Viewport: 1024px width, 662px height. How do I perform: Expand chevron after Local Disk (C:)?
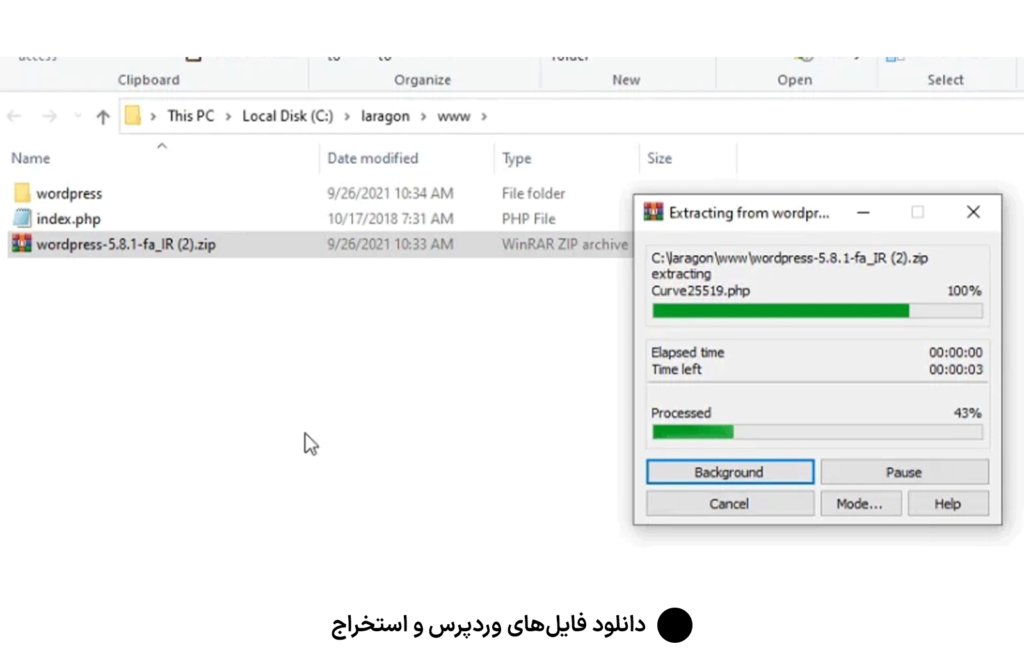click(x=347, y=116)
